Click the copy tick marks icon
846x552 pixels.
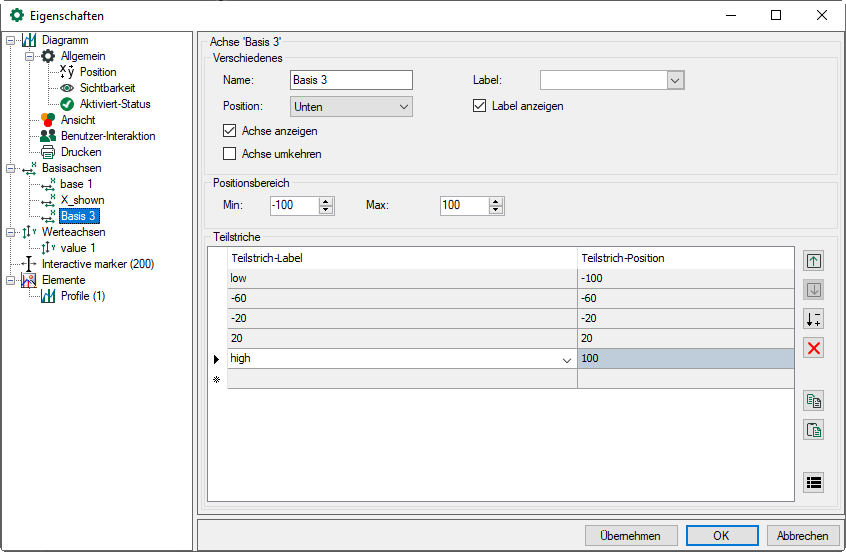point(814,401)
